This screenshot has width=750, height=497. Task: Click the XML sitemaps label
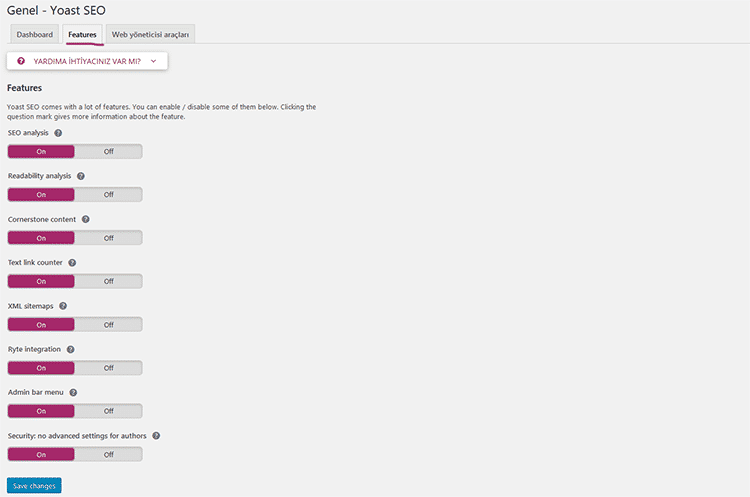(31, 306)
